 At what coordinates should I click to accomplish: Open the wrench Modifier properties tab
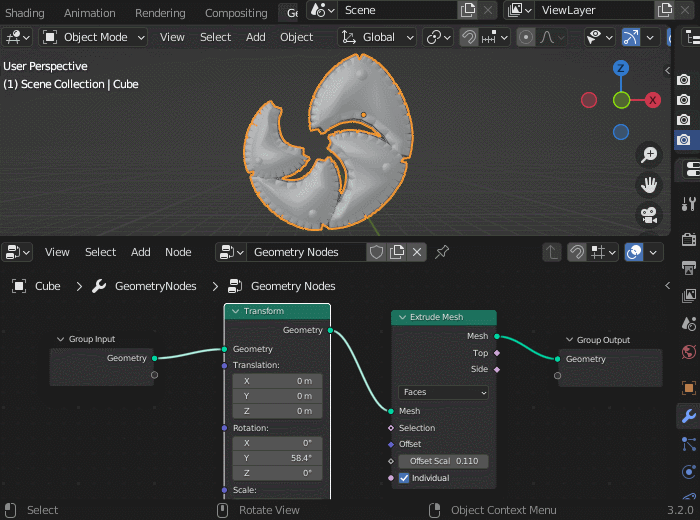[x=688, y=416]
